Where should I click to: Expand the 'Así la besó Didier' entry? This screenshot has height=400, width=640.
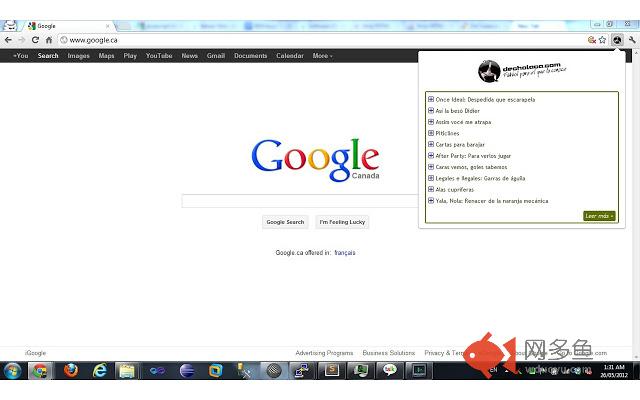[431, 111]
